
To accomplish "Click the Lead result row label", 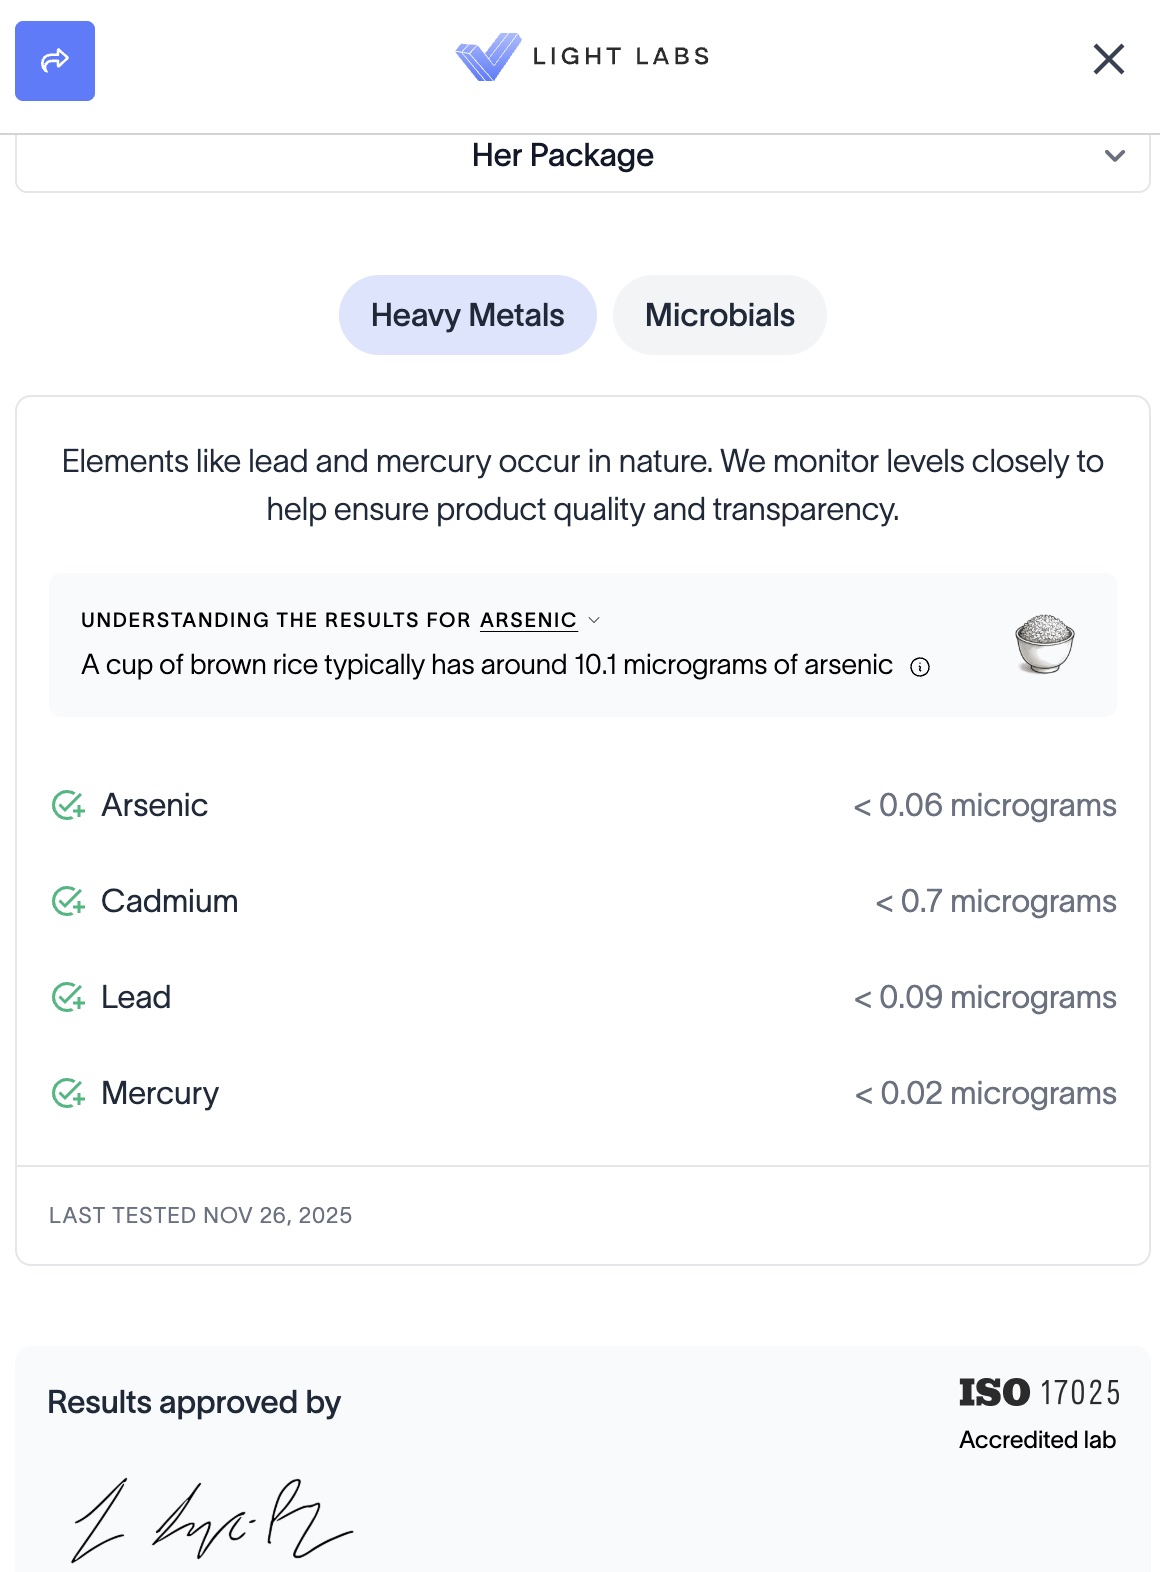I will 136,997.
